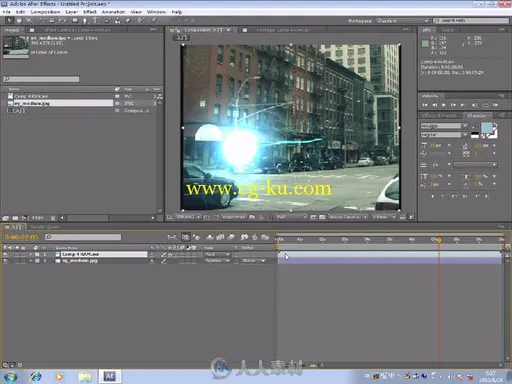Image resolution: width=512 pixels, height=384 pixels.
Task: Open the Animation menu
Action: pos(113,12)
